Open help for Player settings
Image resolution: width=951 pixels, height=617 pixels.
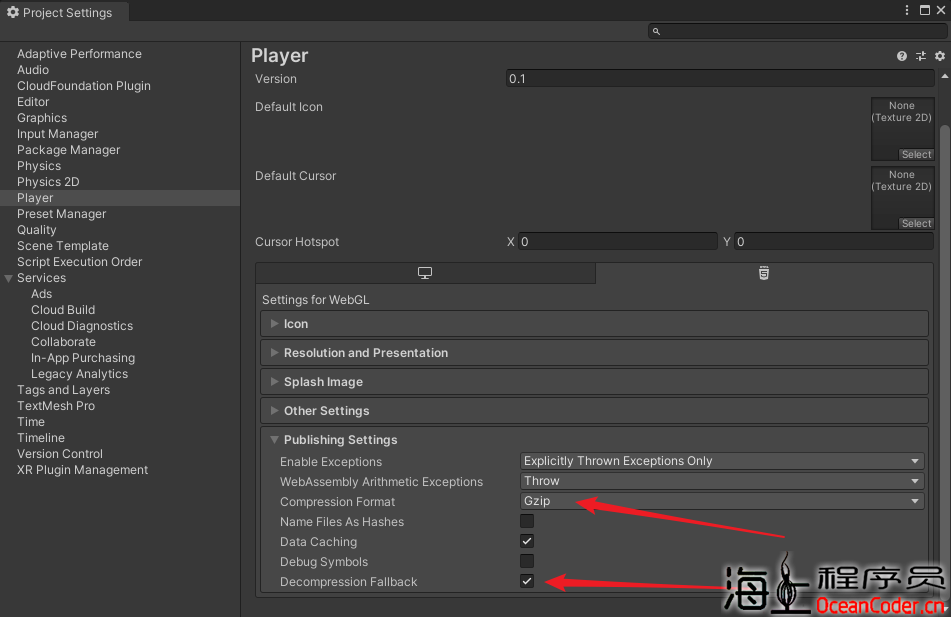pos(901,56)
